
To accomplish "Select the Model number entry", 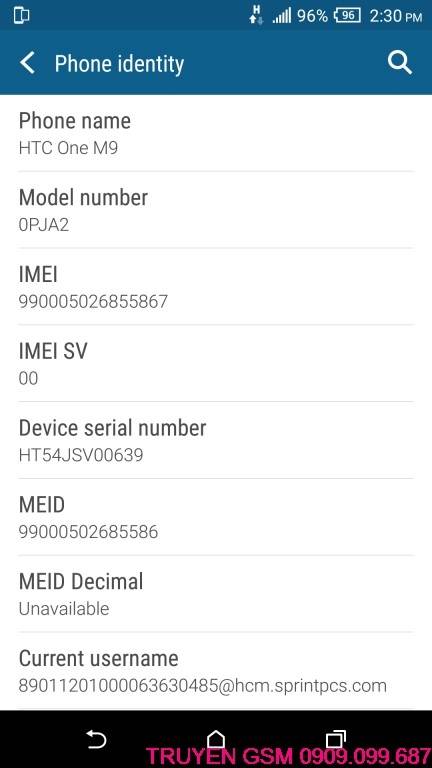I will (216, 210).
